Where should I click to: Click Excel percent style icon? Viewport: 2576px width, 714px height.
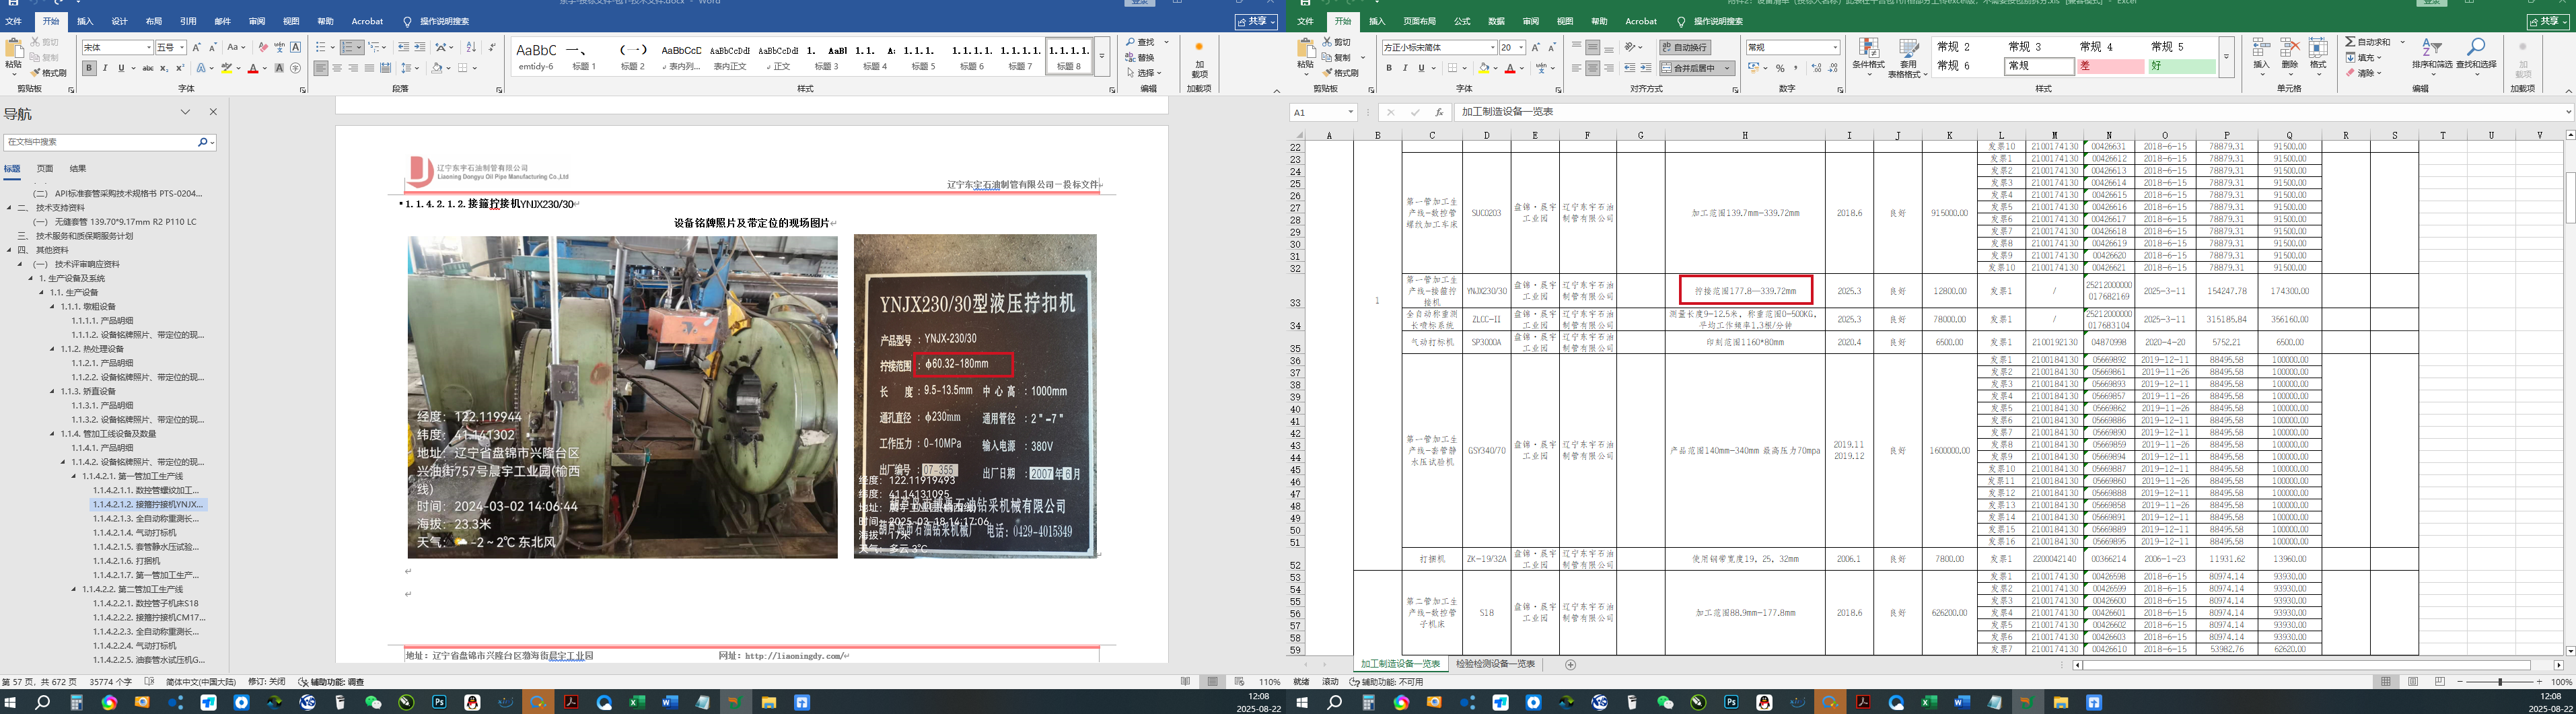[x=1780, y=68]
